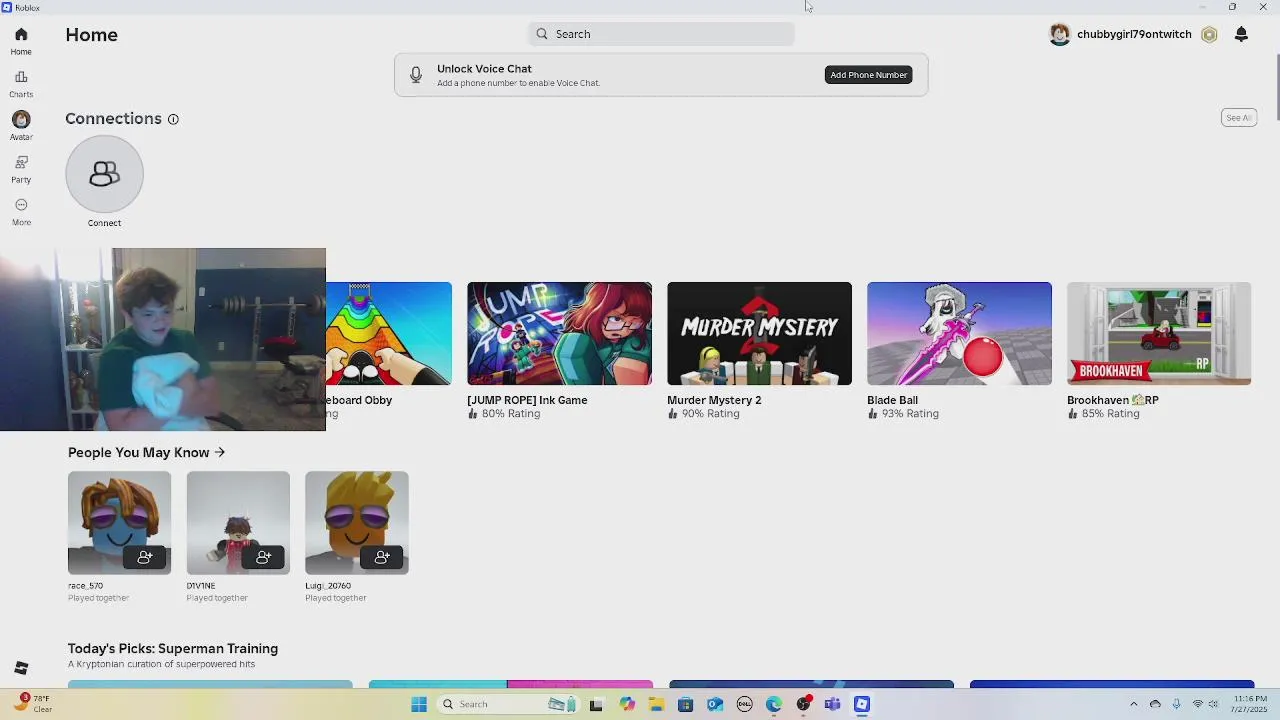Click the system tray microphone icon
The width and height of the screenshot is (1280, 720).
tap(1177, 704)
